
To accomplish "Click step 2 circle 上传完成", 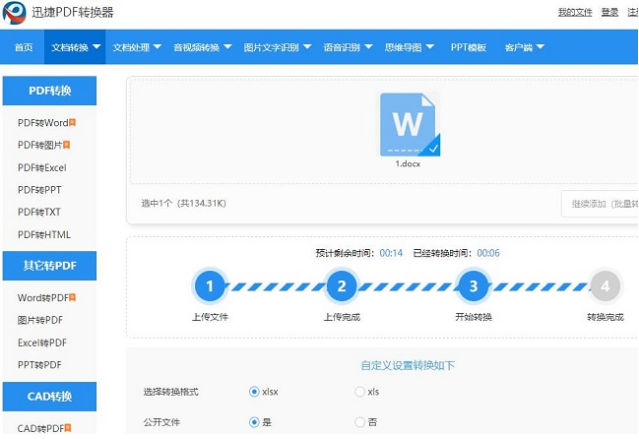I will pos(342,286).
